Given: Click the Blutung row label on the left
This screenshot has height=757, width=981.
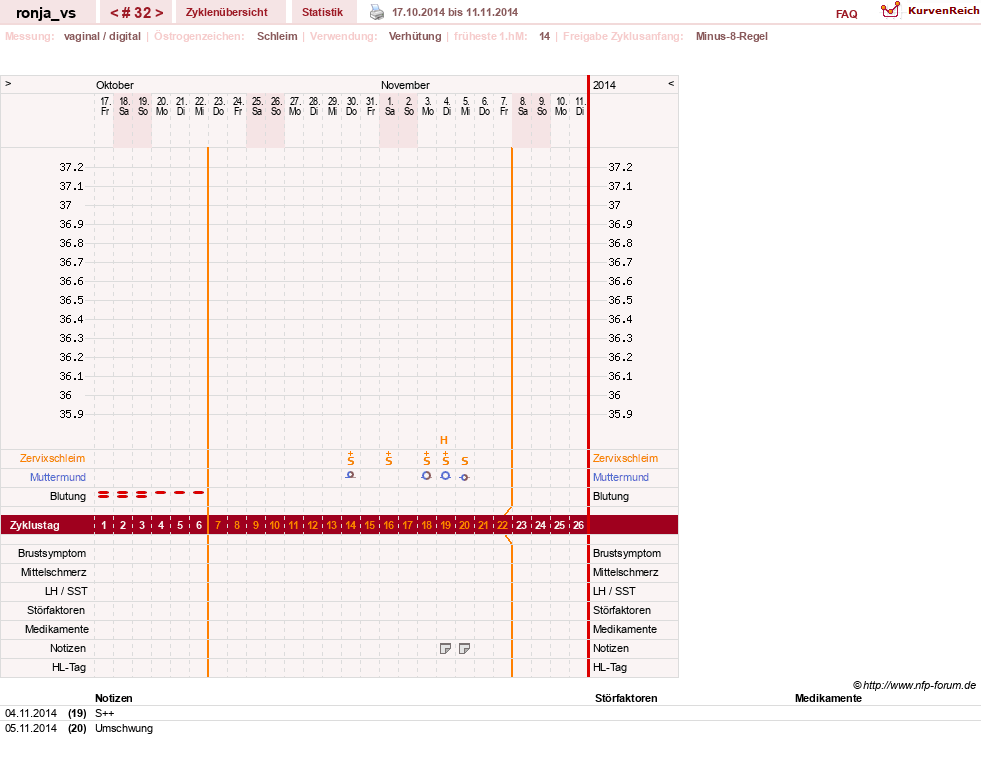Looking at the screenshot, I should point(68,496).
